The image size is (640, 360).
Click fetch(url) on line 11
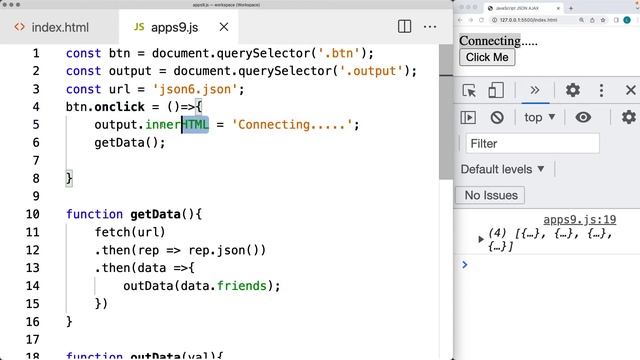(130, 232)
